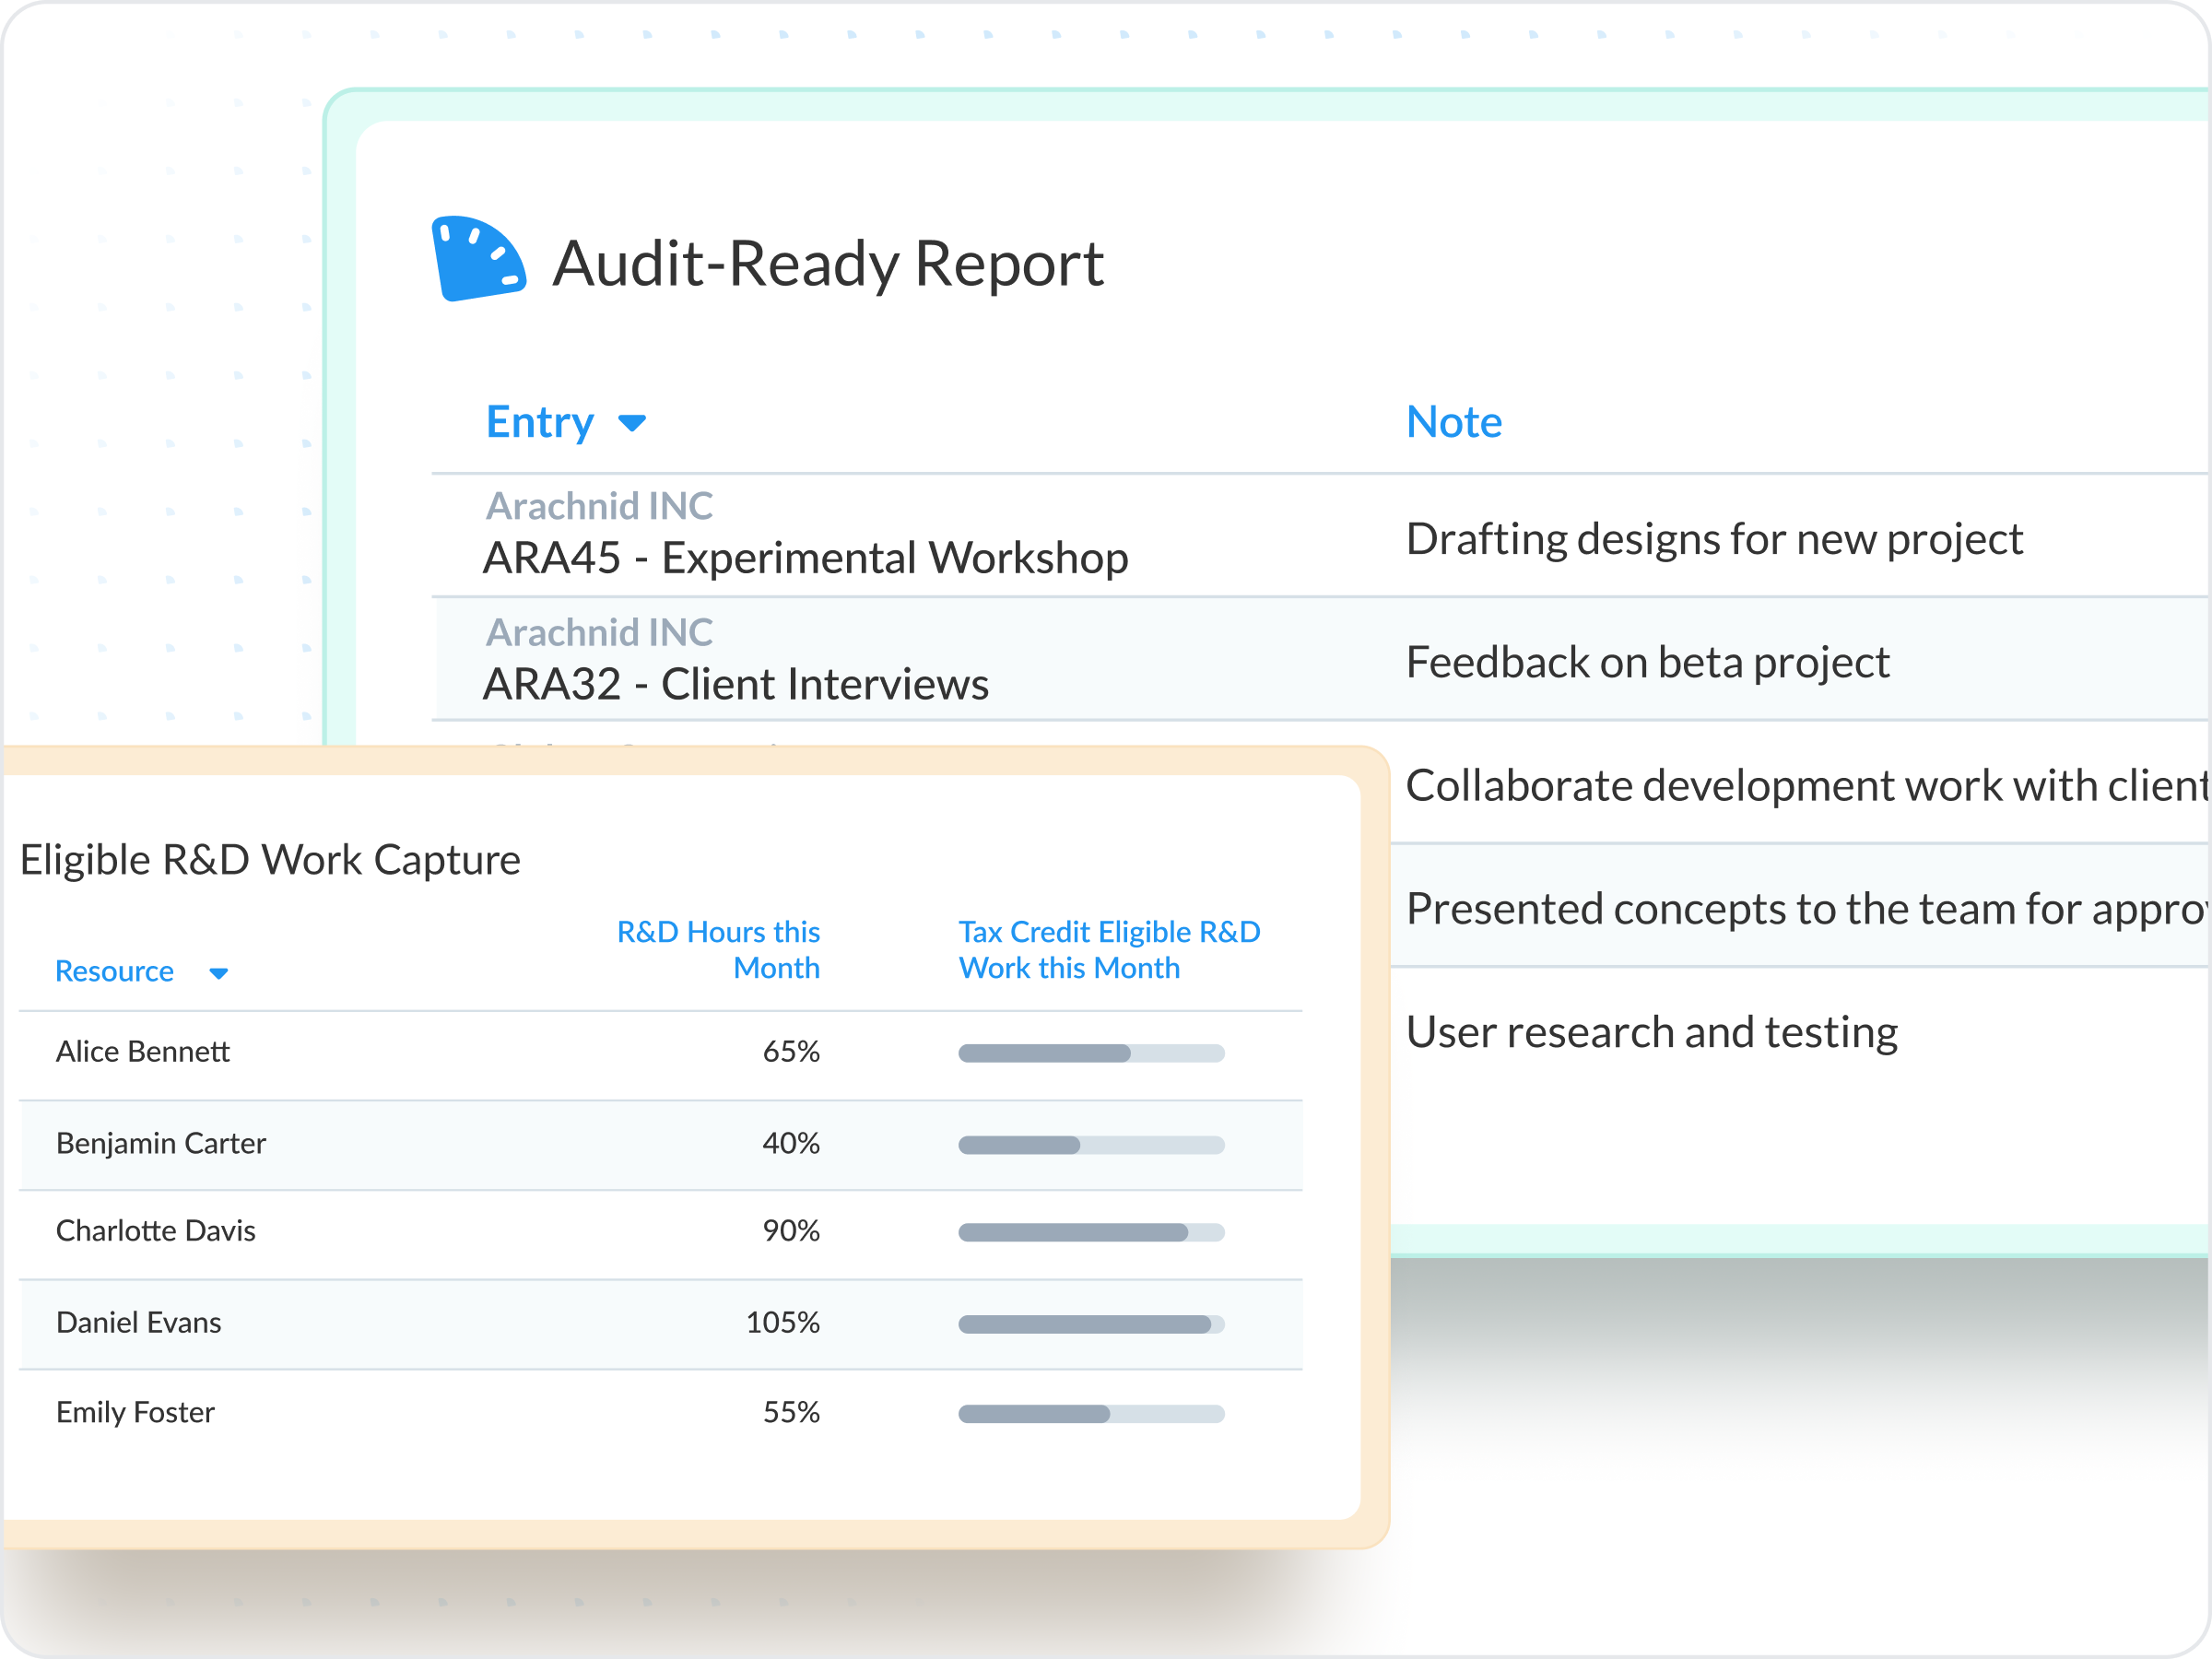The width and height of the screenshot is (2212, 1659).
Task: Click Benjamin Carter's eligibility progress bar
Action: tap(1091, 1145)
